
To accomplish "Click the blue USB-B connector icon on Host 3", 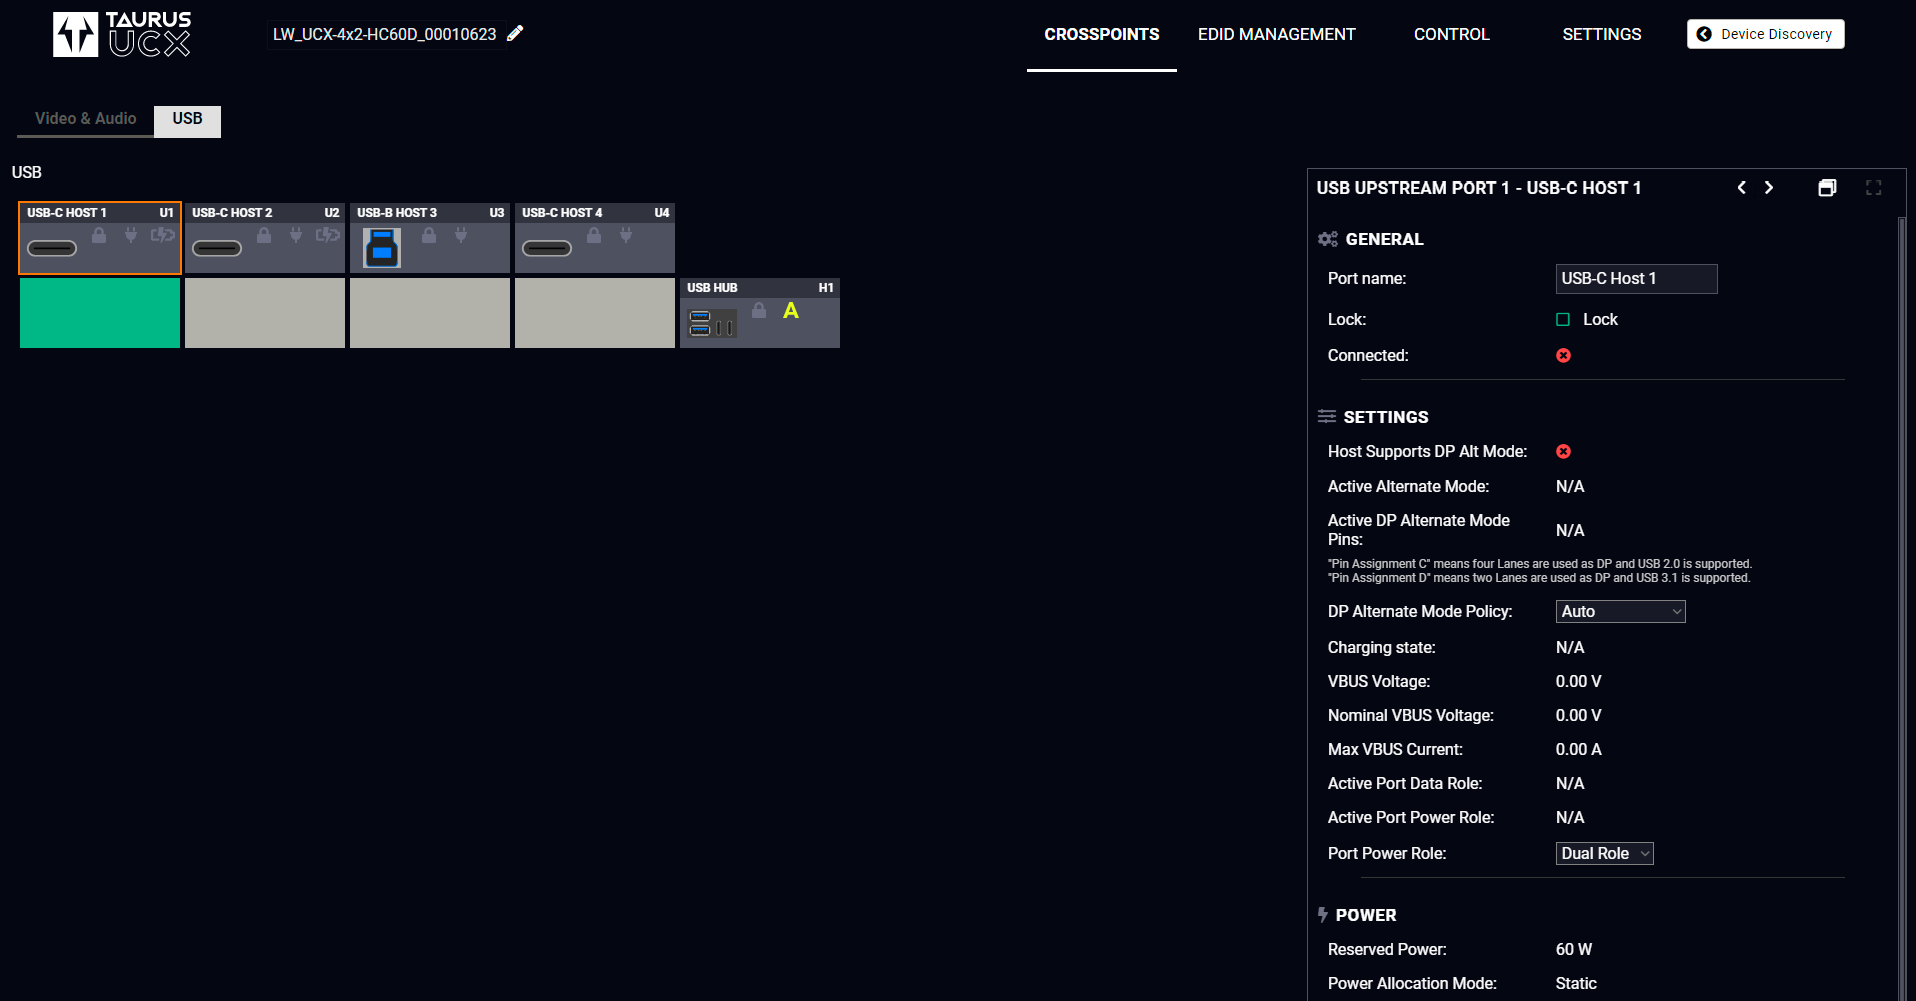I will 382,247.
